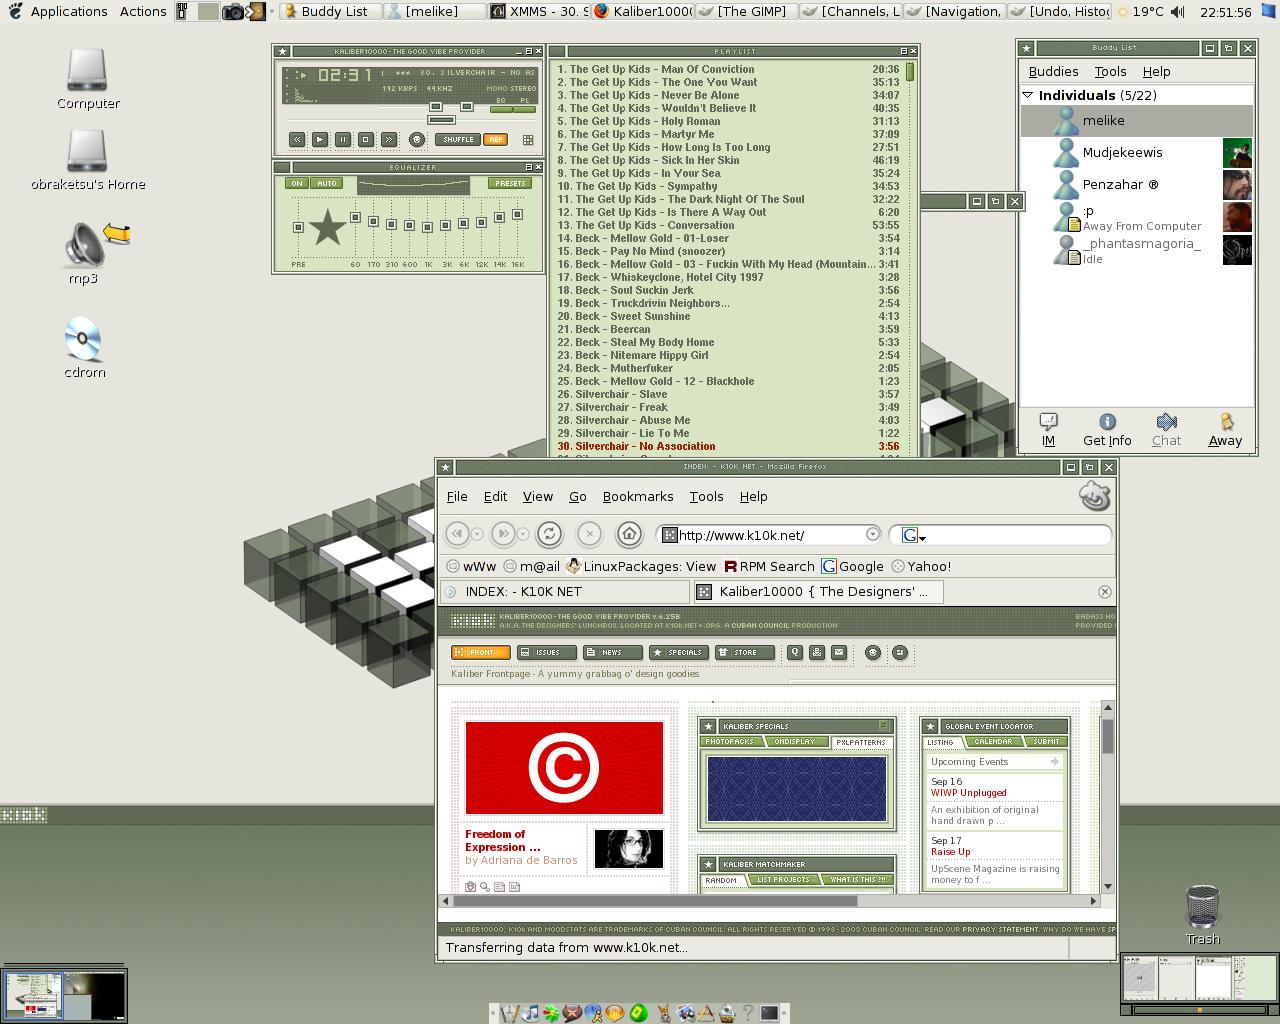Click the XMMS smiley eject icon

pyautogui.click(x=417, y=140)
